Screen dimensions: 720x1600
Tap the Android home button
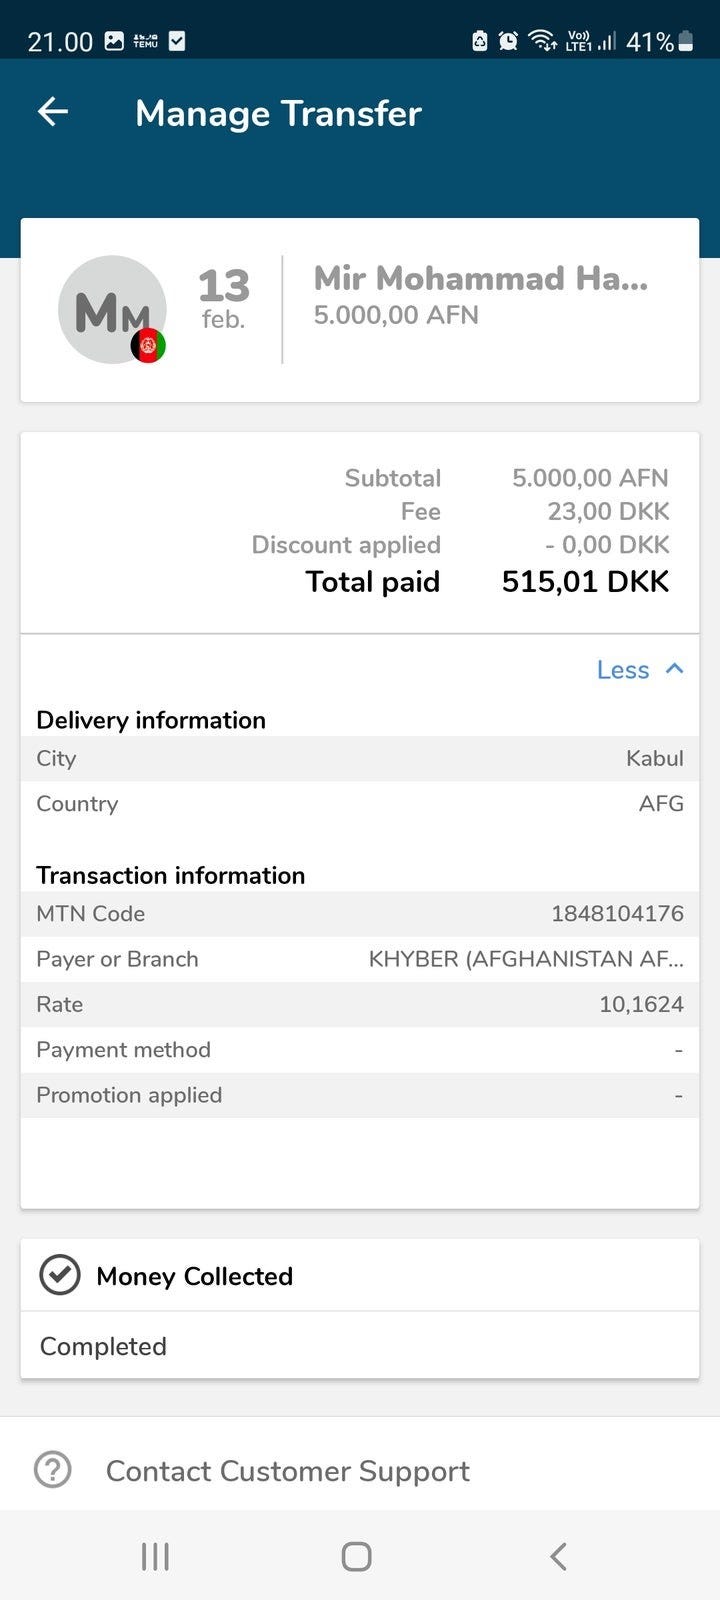(356, 1556)
